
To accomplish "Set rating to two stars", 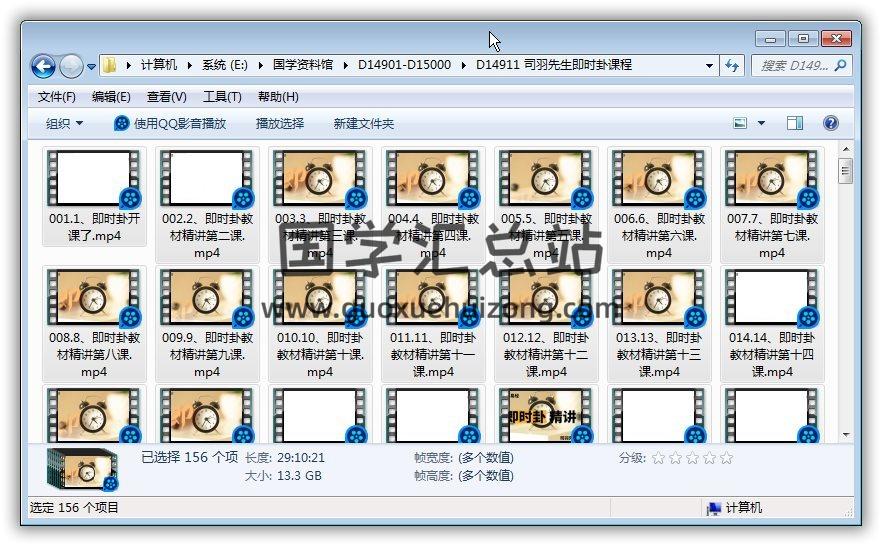I will click(676, 458).
